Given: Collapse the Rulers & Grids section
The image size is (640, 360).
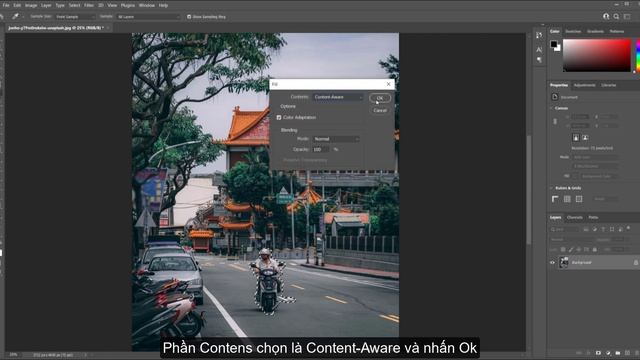Looking at the screenshot, I should [x=551, y=188].
